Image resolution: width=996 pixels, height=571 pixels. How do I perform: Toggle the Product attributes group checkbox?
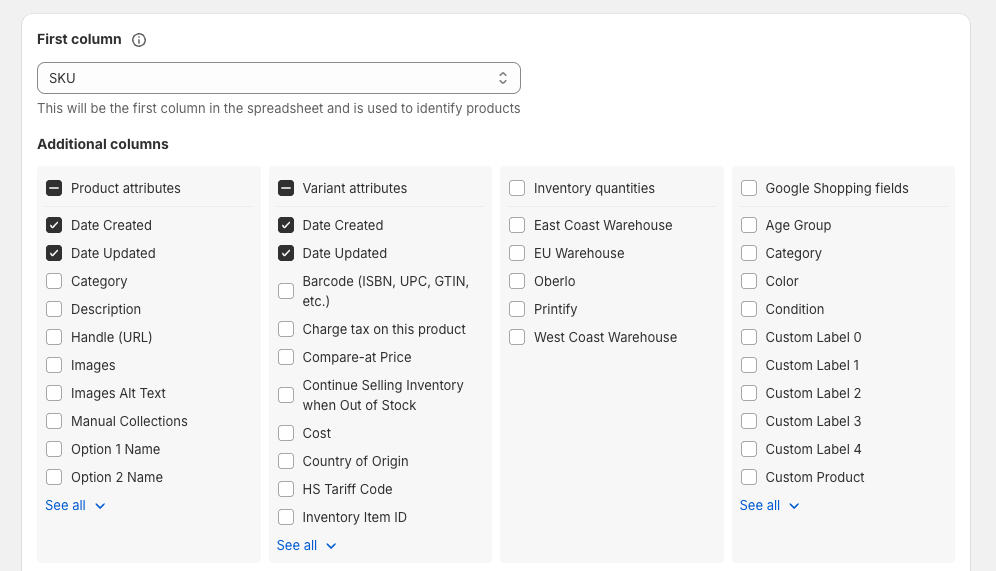54,188
